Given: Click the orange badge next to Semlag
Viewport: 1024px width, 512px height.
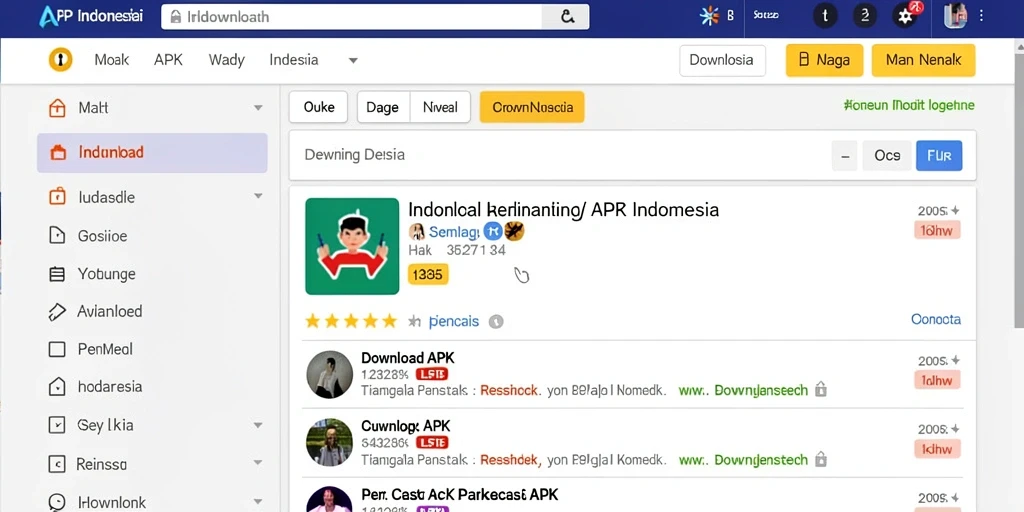Looking at the screenshot, I should point(515,231).
